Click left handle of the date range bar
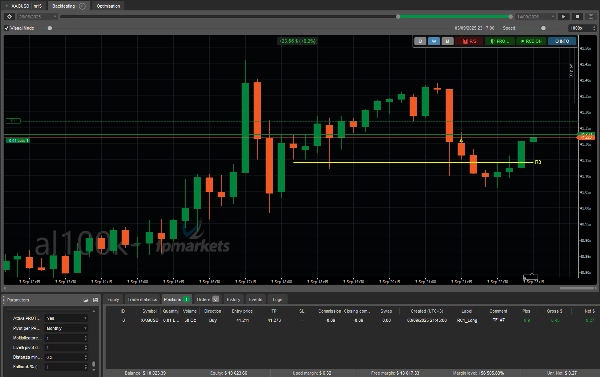 pyautogui.click(x=398, y=16)
